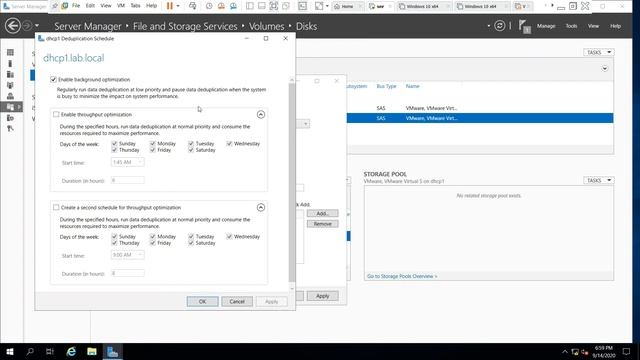
Task: Click the VMware send Ctrl+Alt+Del icon
Action: [193, 6]
